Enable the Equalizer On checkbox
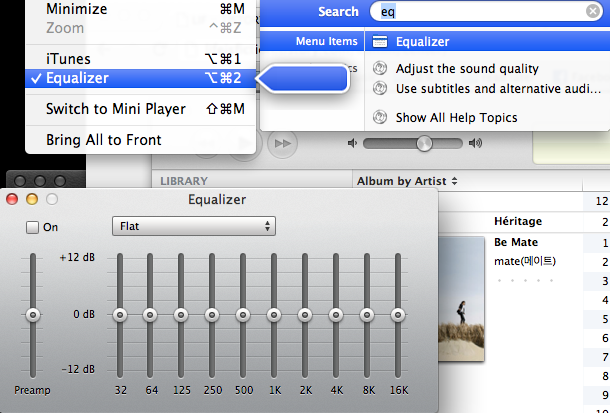 32,227
